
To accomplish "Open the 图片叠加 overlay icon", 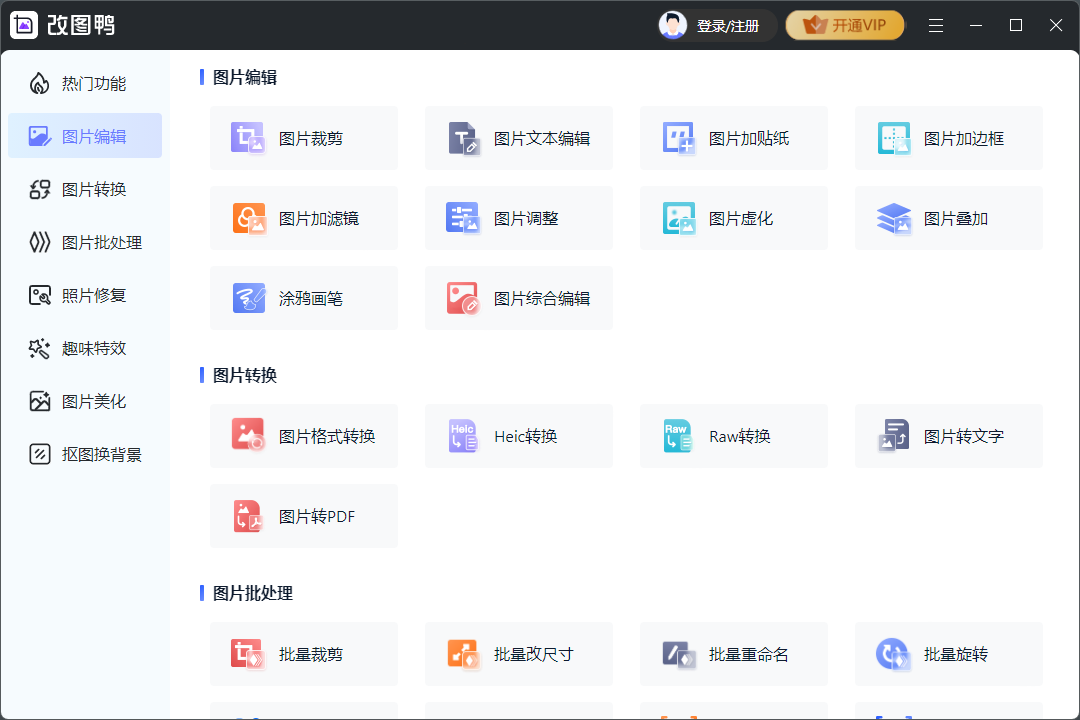I will pyautogui.click(x=894, y=218).
